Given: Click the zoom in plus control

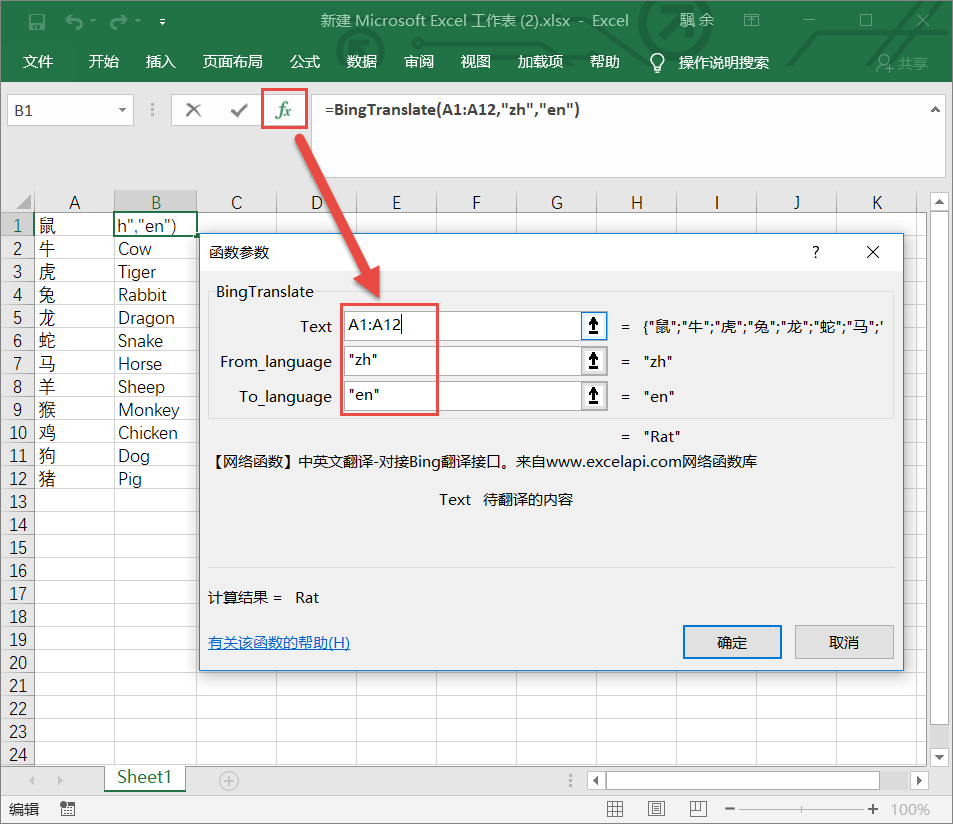Looking at the screenshot, I should coord(874,808).
